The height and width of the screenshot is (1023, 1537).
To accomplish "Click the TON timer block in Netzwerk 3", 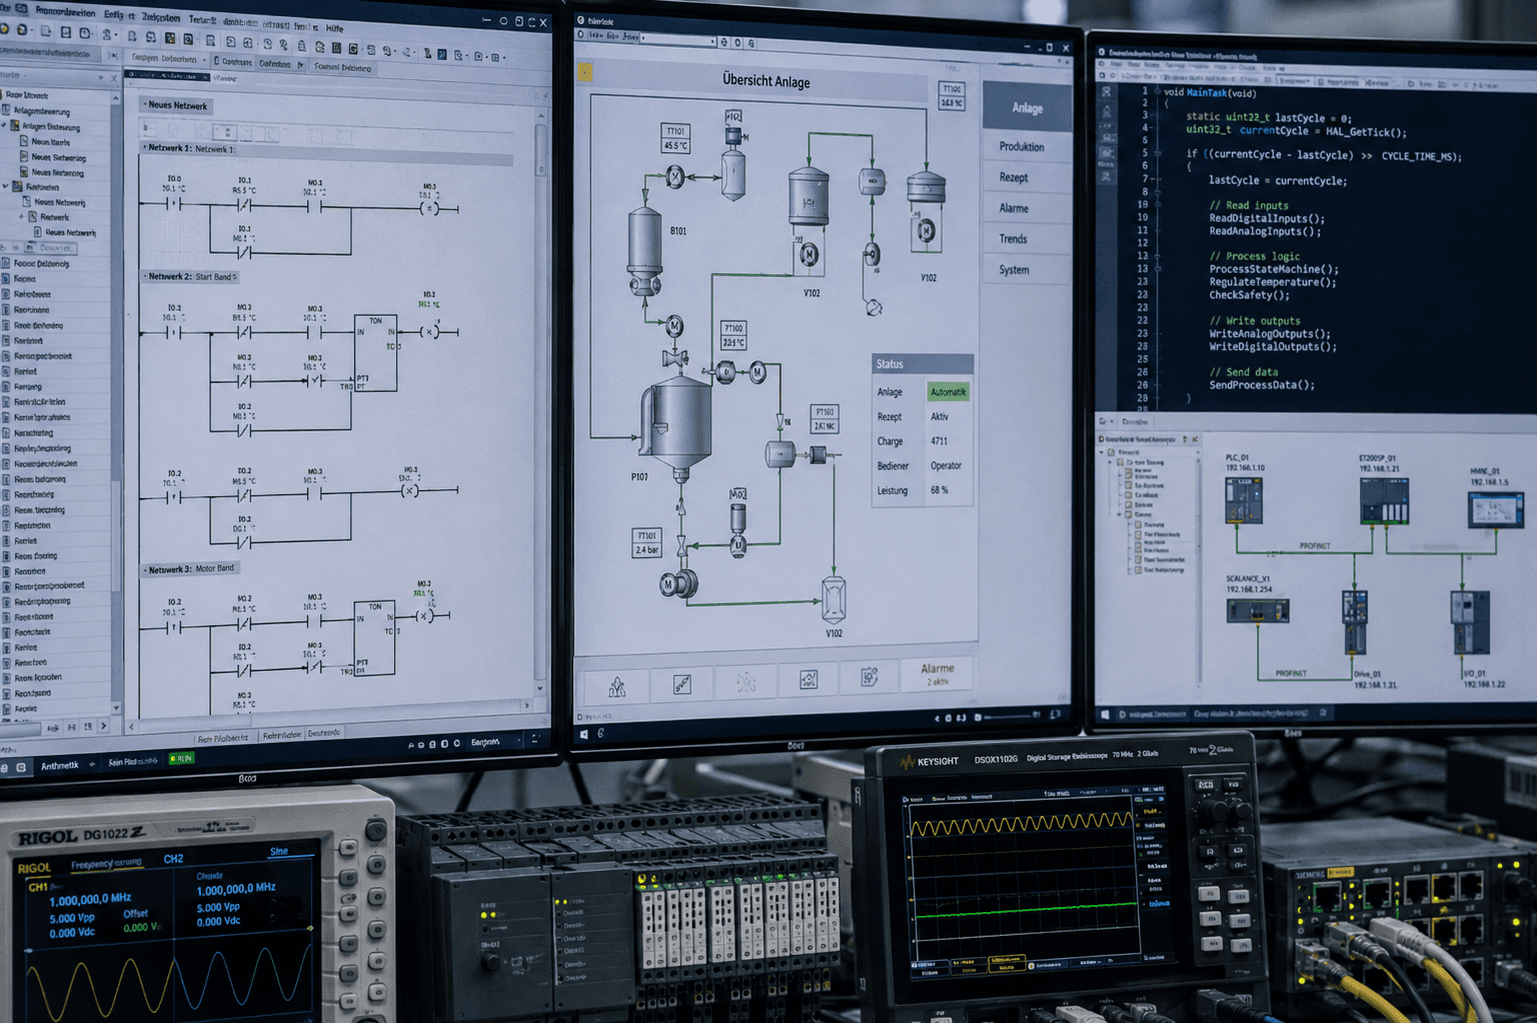I will click(x=375, y=637).
